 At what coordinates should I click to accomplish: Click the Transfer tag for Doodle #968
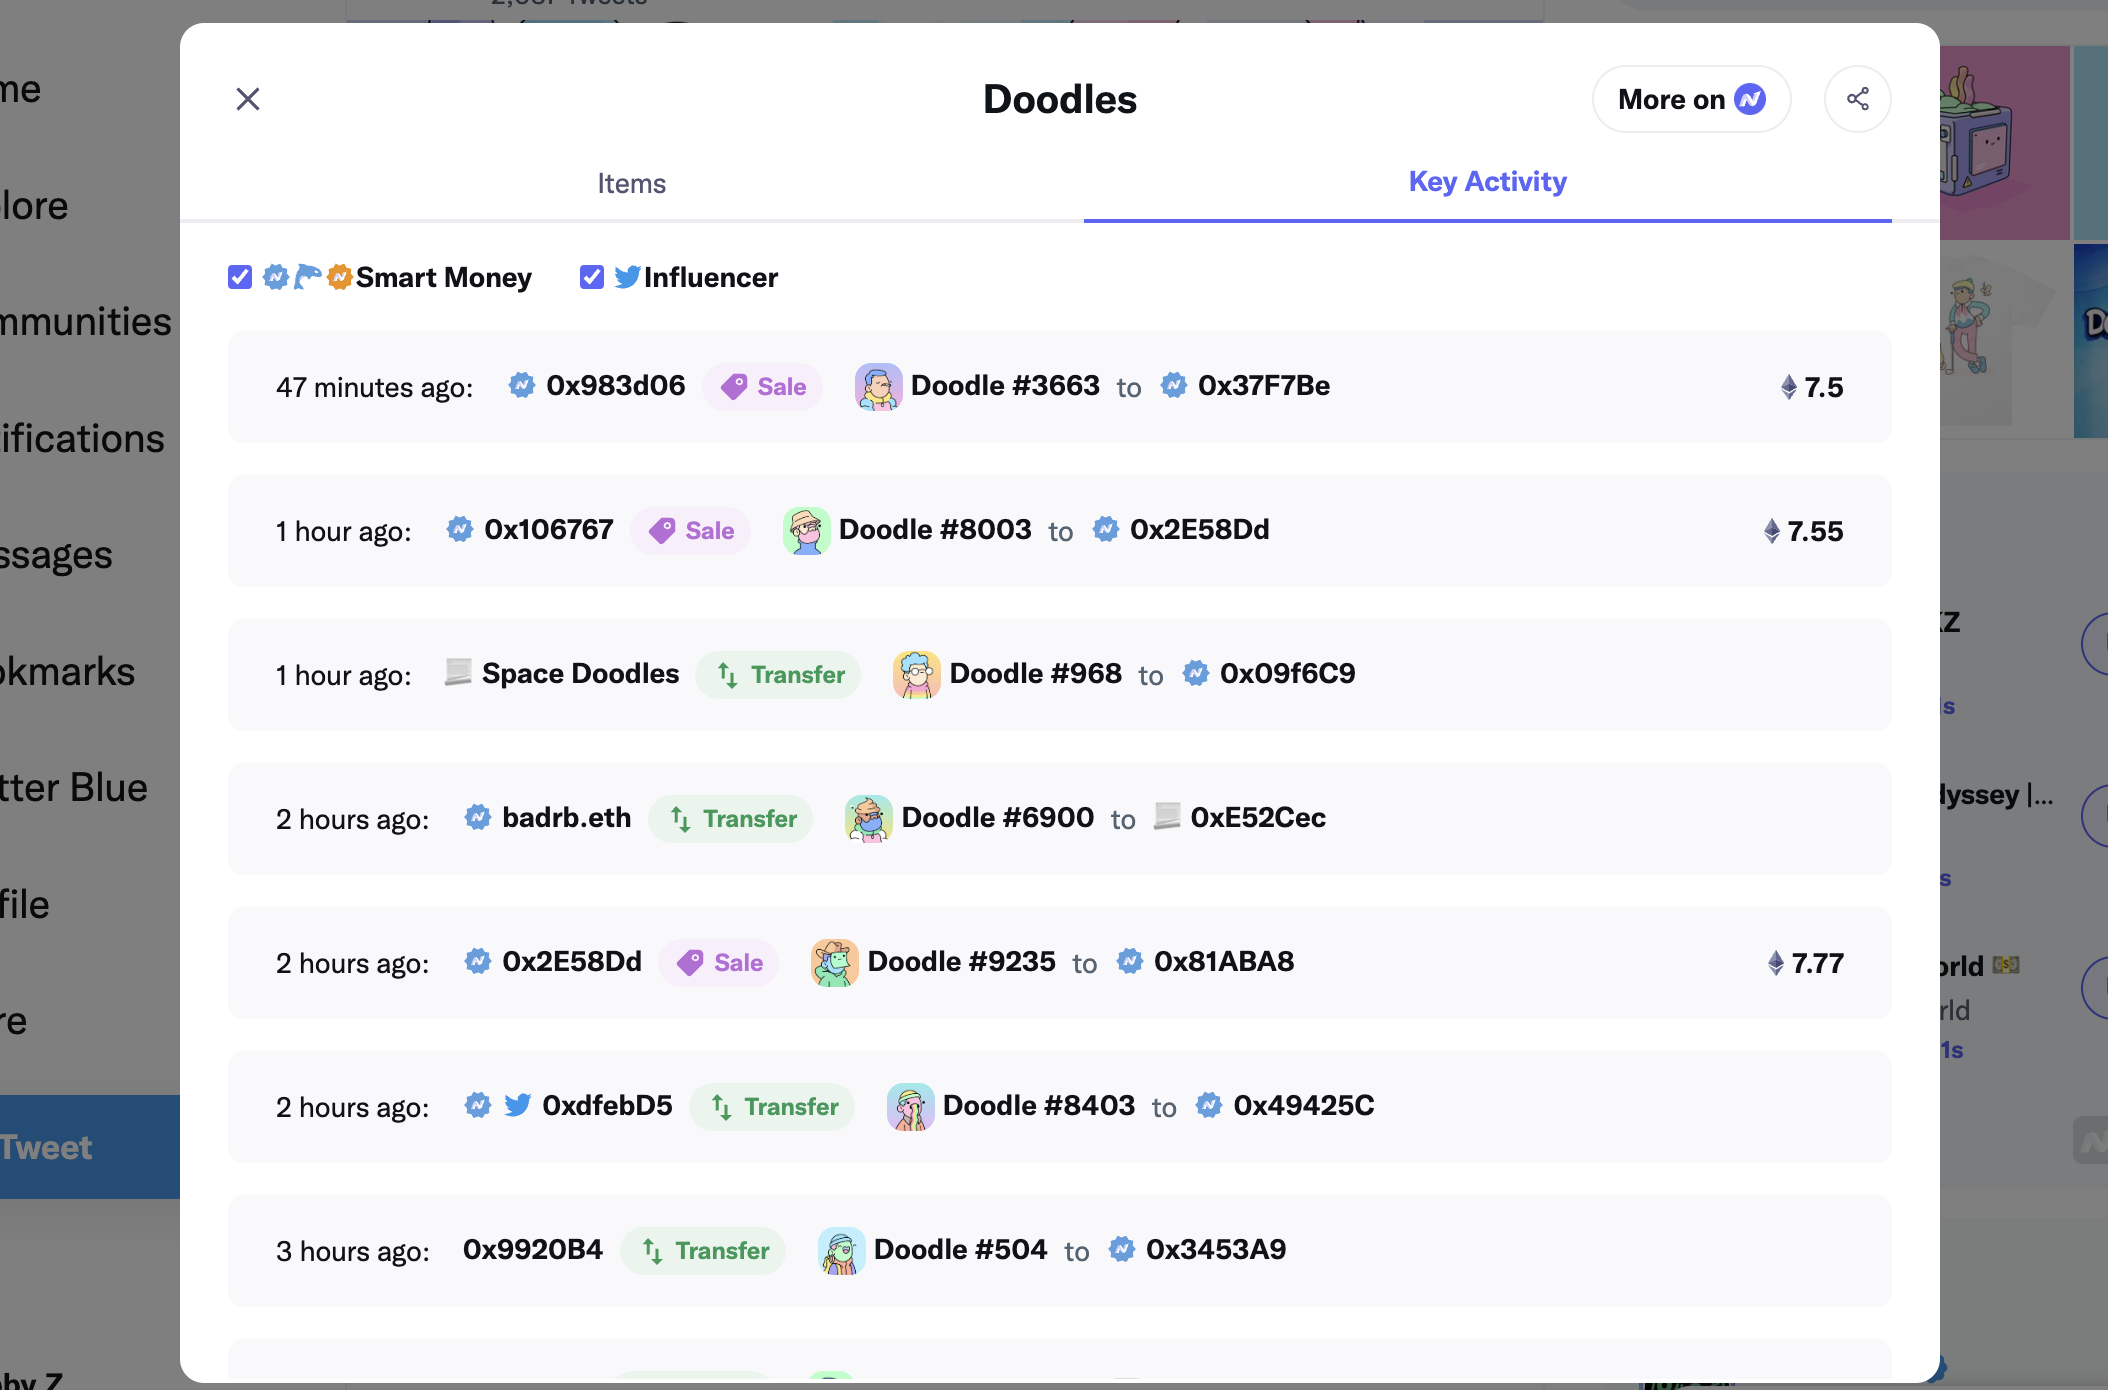(x=779, y=675)
